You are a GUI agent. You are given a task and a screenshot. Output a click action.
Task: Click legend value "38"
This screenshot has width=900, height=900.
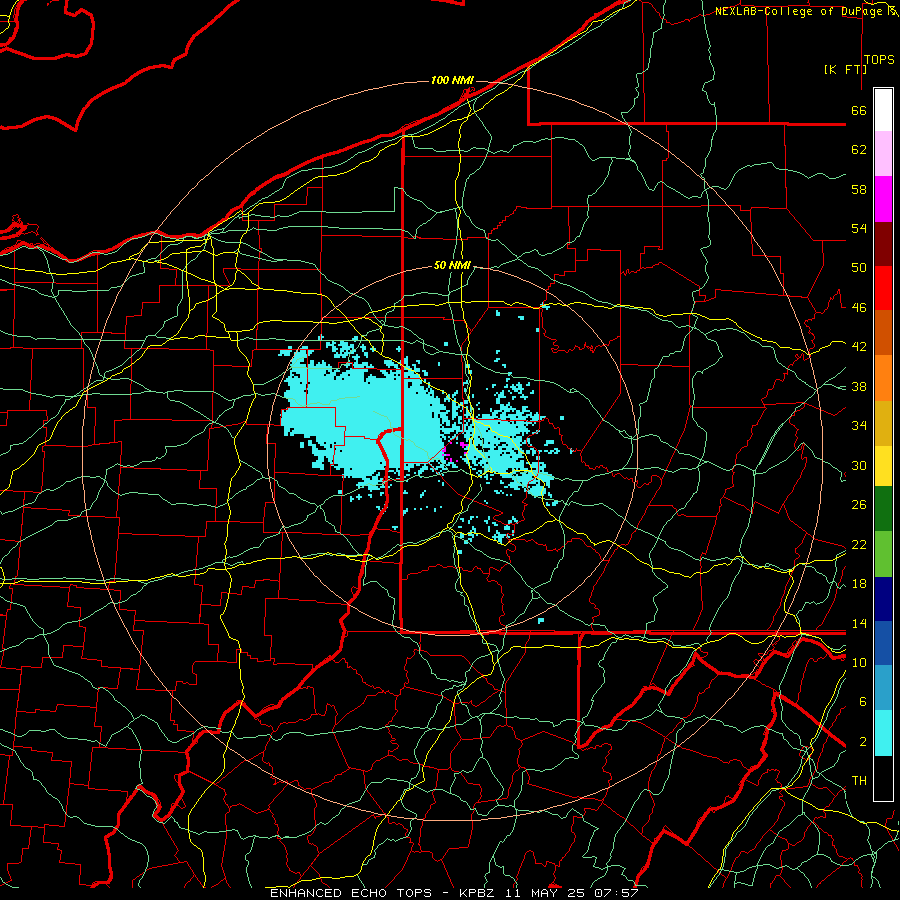[859, 386]
